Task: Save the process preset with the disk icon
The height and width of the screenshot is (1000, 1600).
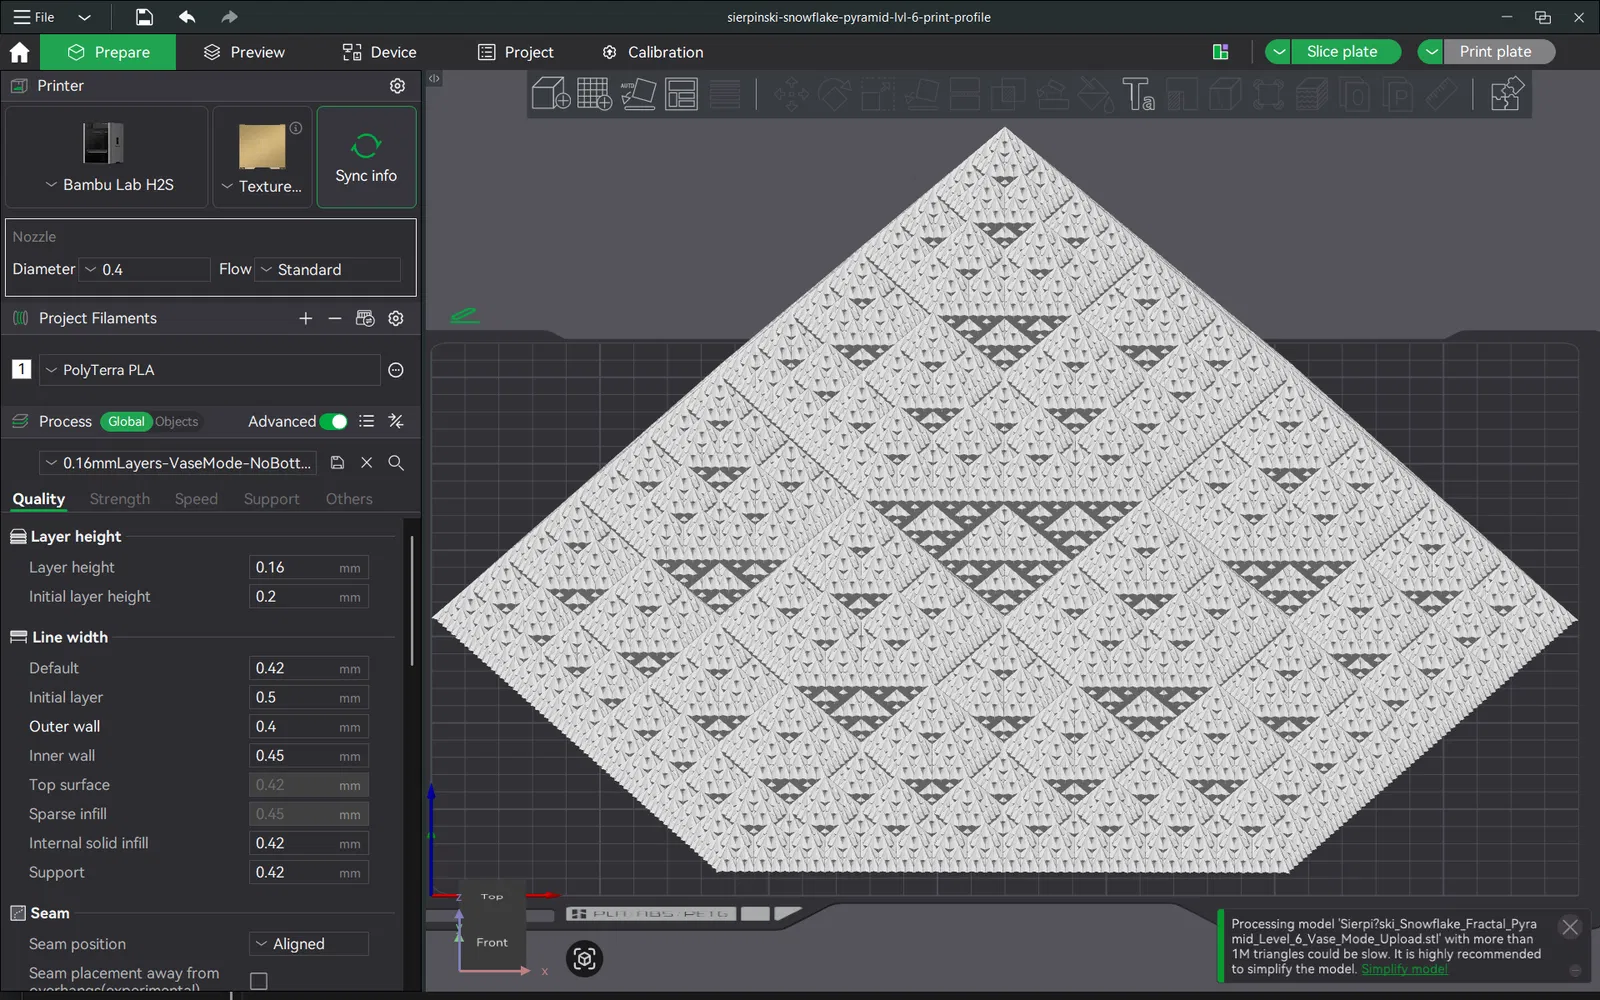Action: [337, 463]
